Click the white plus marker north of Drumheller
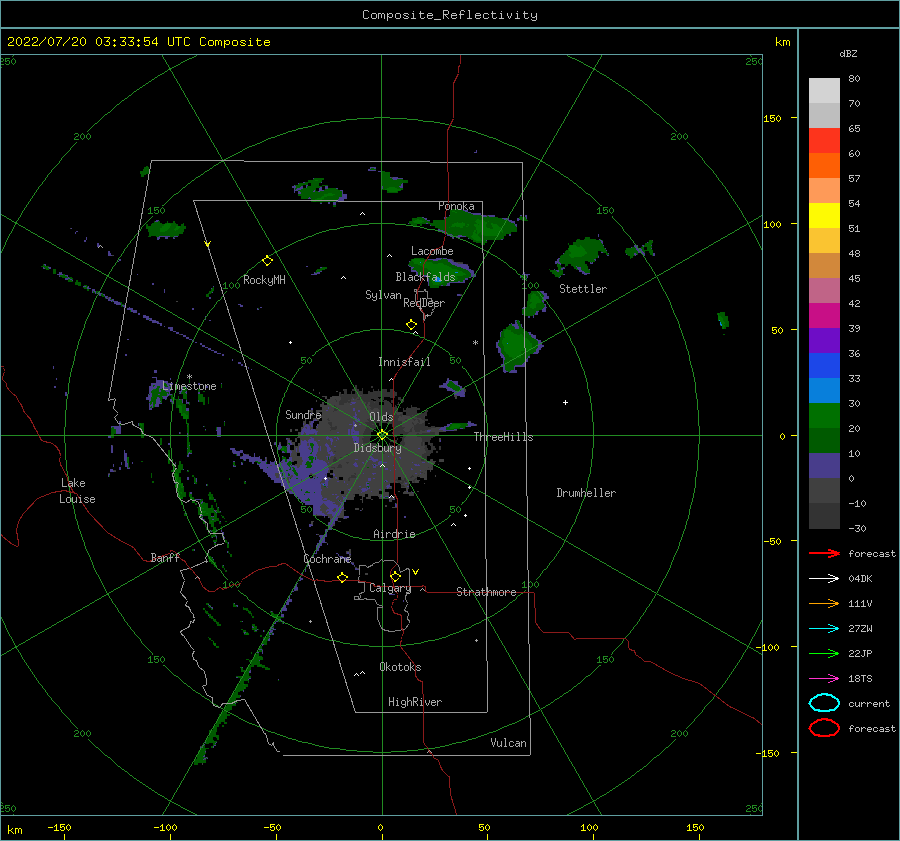The image size is (900, 841). pyautogui.click(x=565, y=402)
